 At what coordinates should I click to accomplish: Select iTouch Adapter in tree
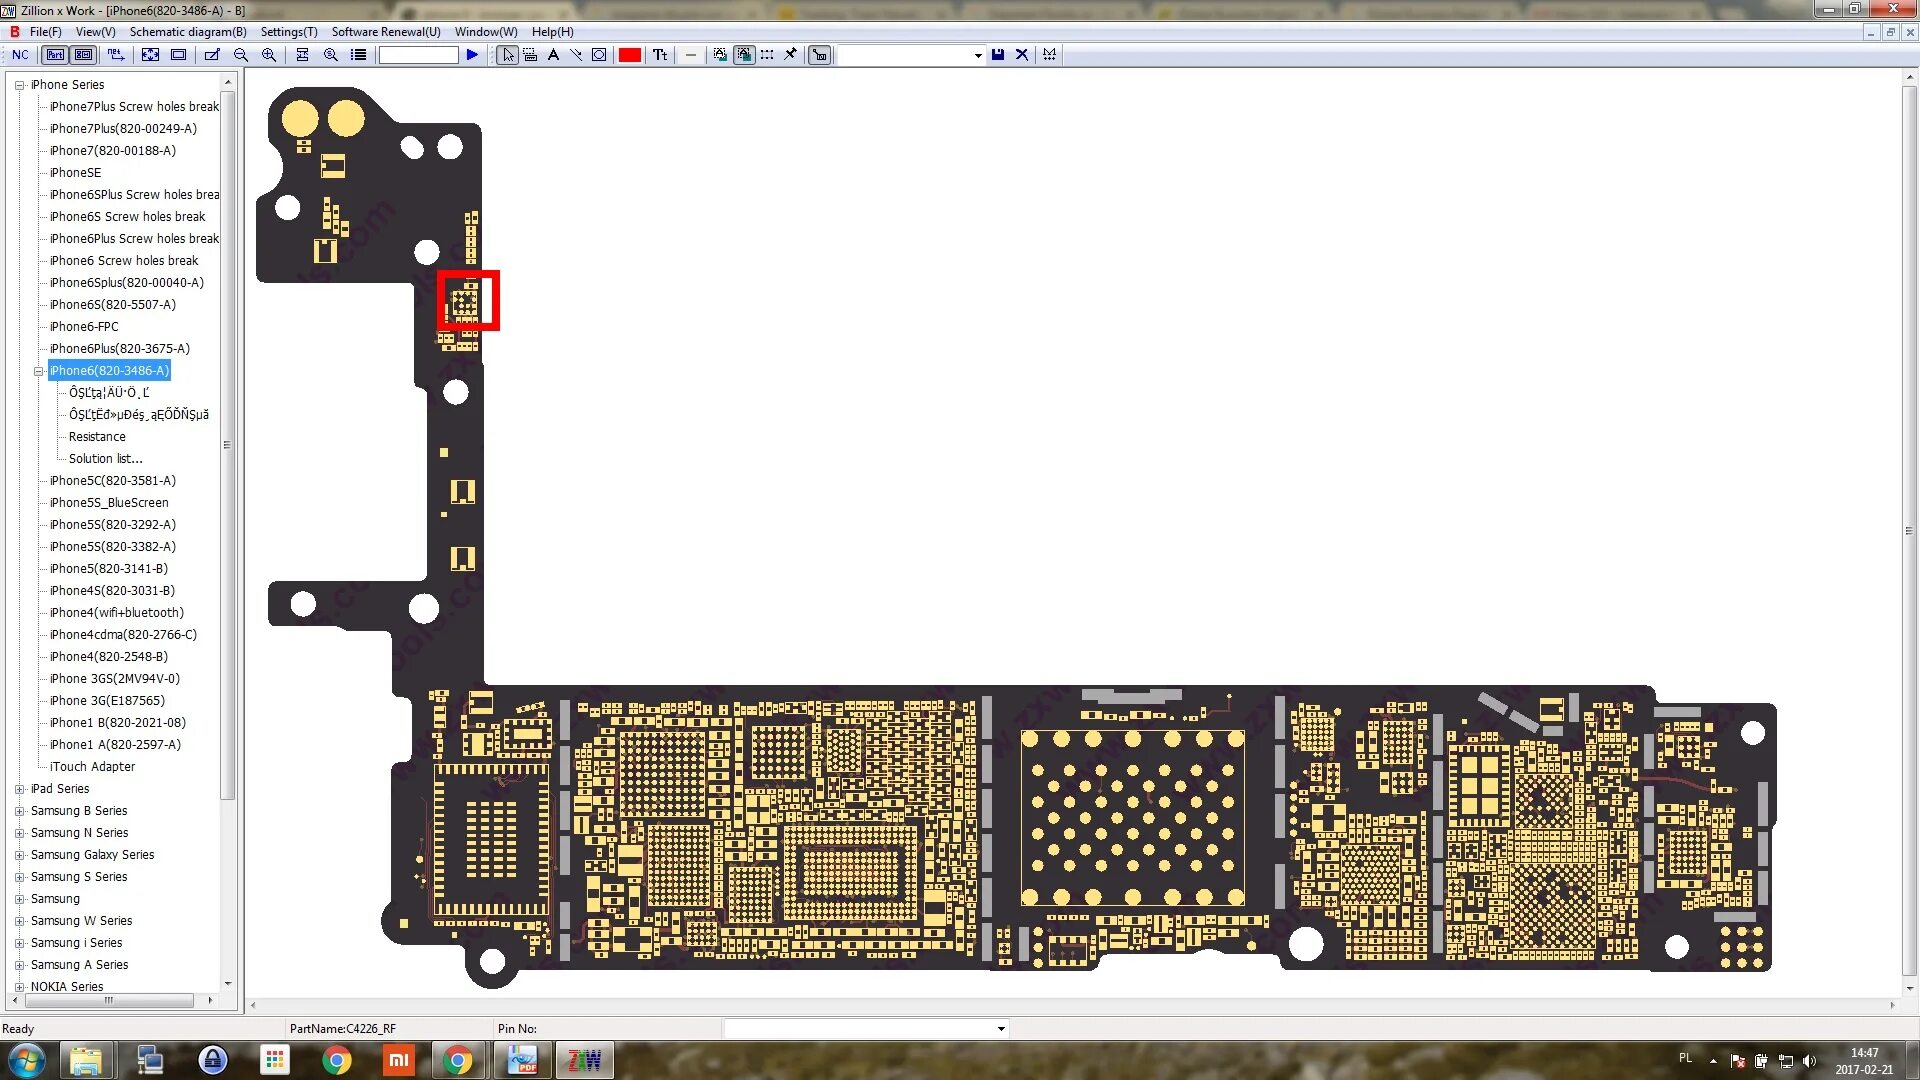pos(92,767)
